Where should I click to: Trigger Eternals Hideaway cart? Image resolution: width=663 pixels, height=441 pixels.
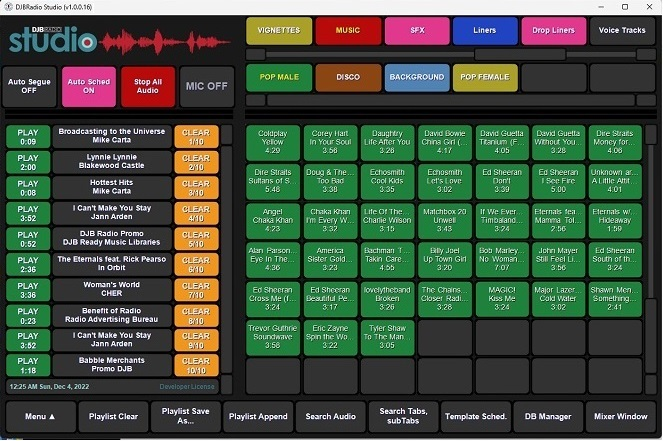pos(615,221)
